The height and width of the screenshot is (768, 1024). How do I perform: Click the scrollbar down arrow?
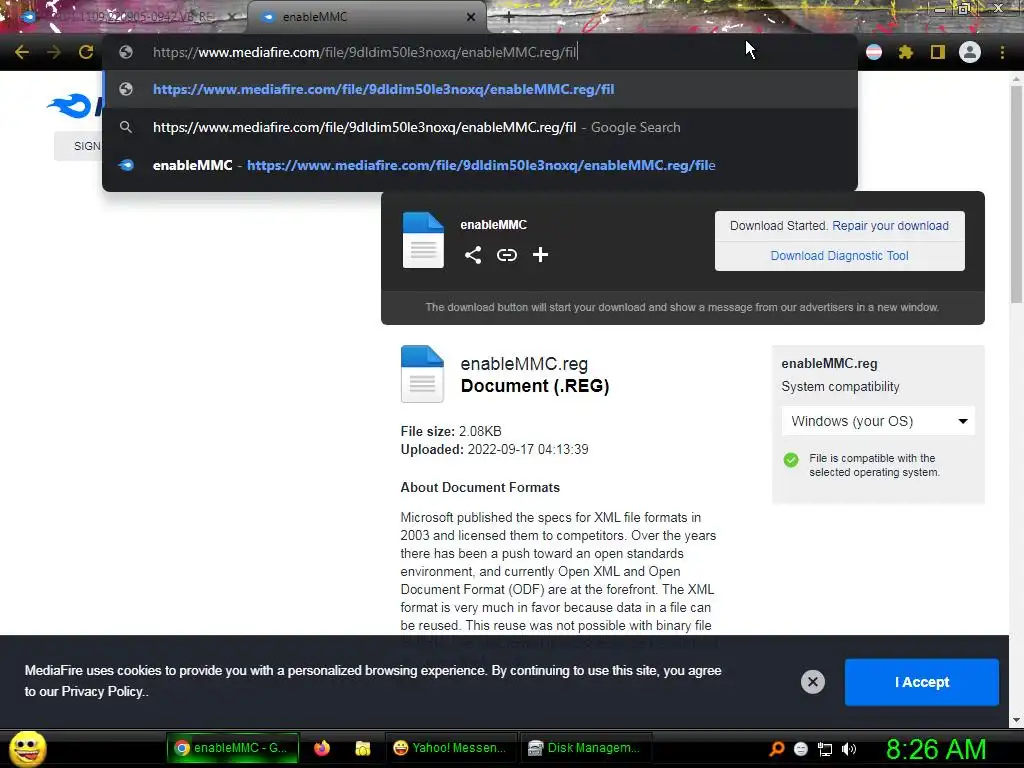[1016, 720]
